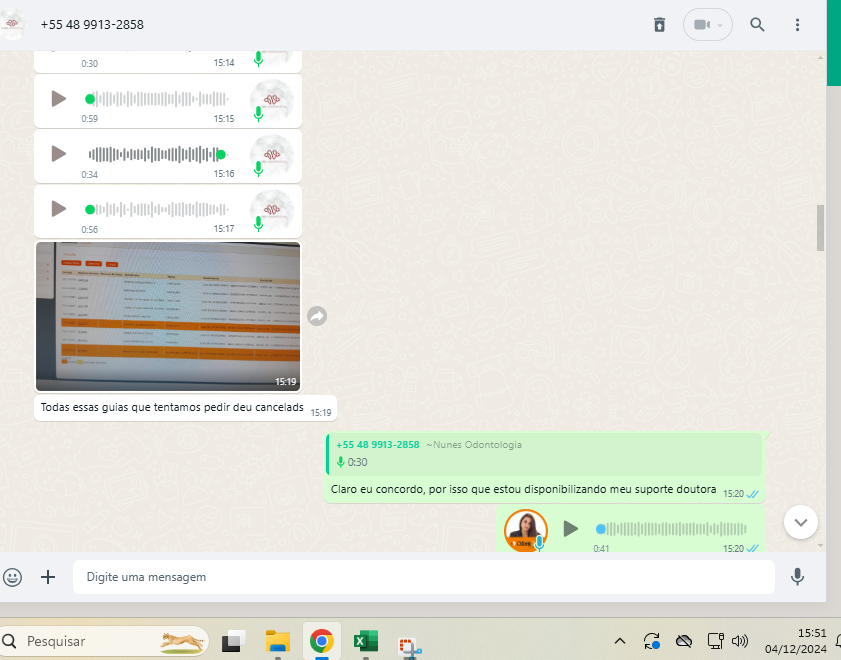The height and width of the screenshot is (660, 841).
Task: Open Excel from the taskbar
Action: (x=364, y=641)
